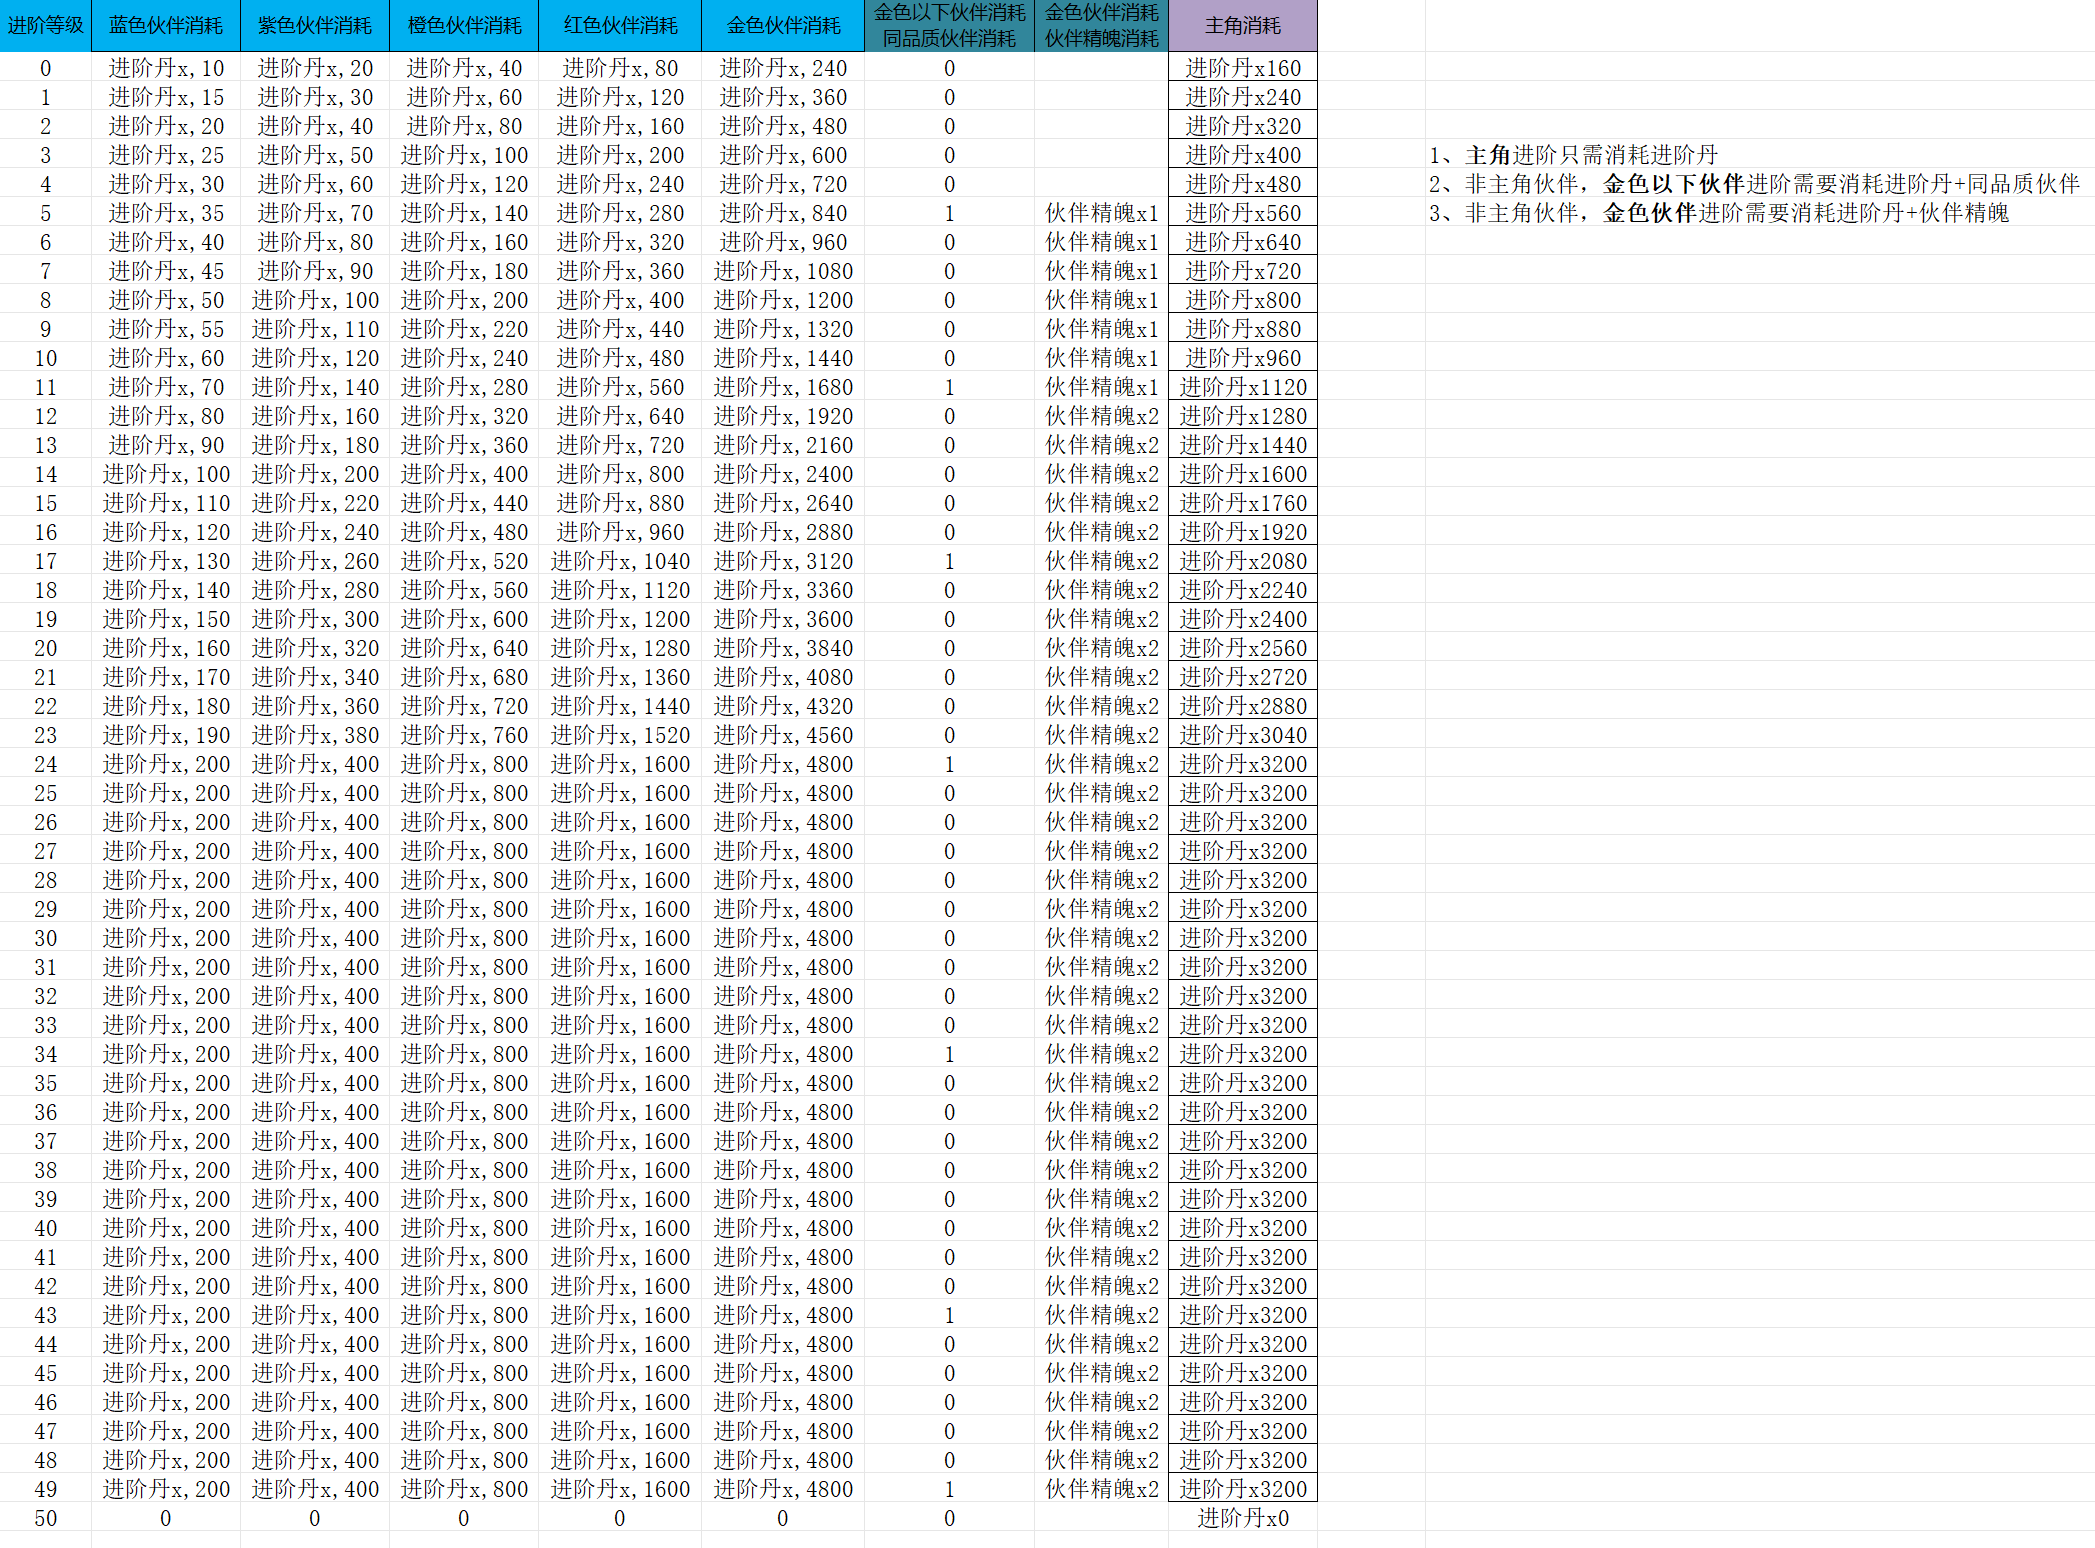Click note 2 about 金色以下伙伴

pyautogui.click(x=1753, y=184)
